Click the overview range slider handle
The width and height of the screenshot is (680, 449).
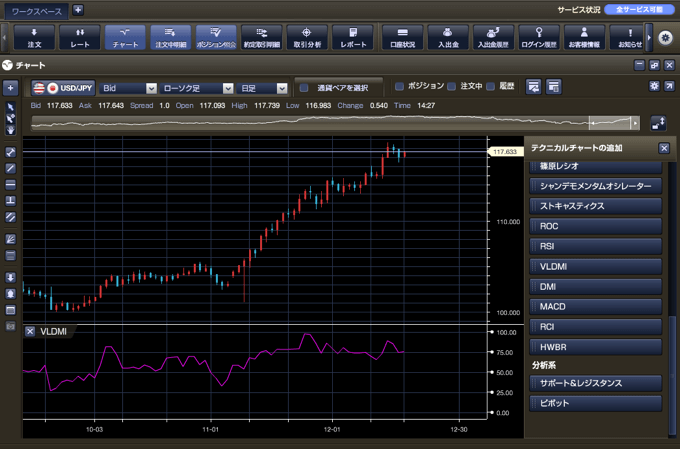(x=611, y=123)
